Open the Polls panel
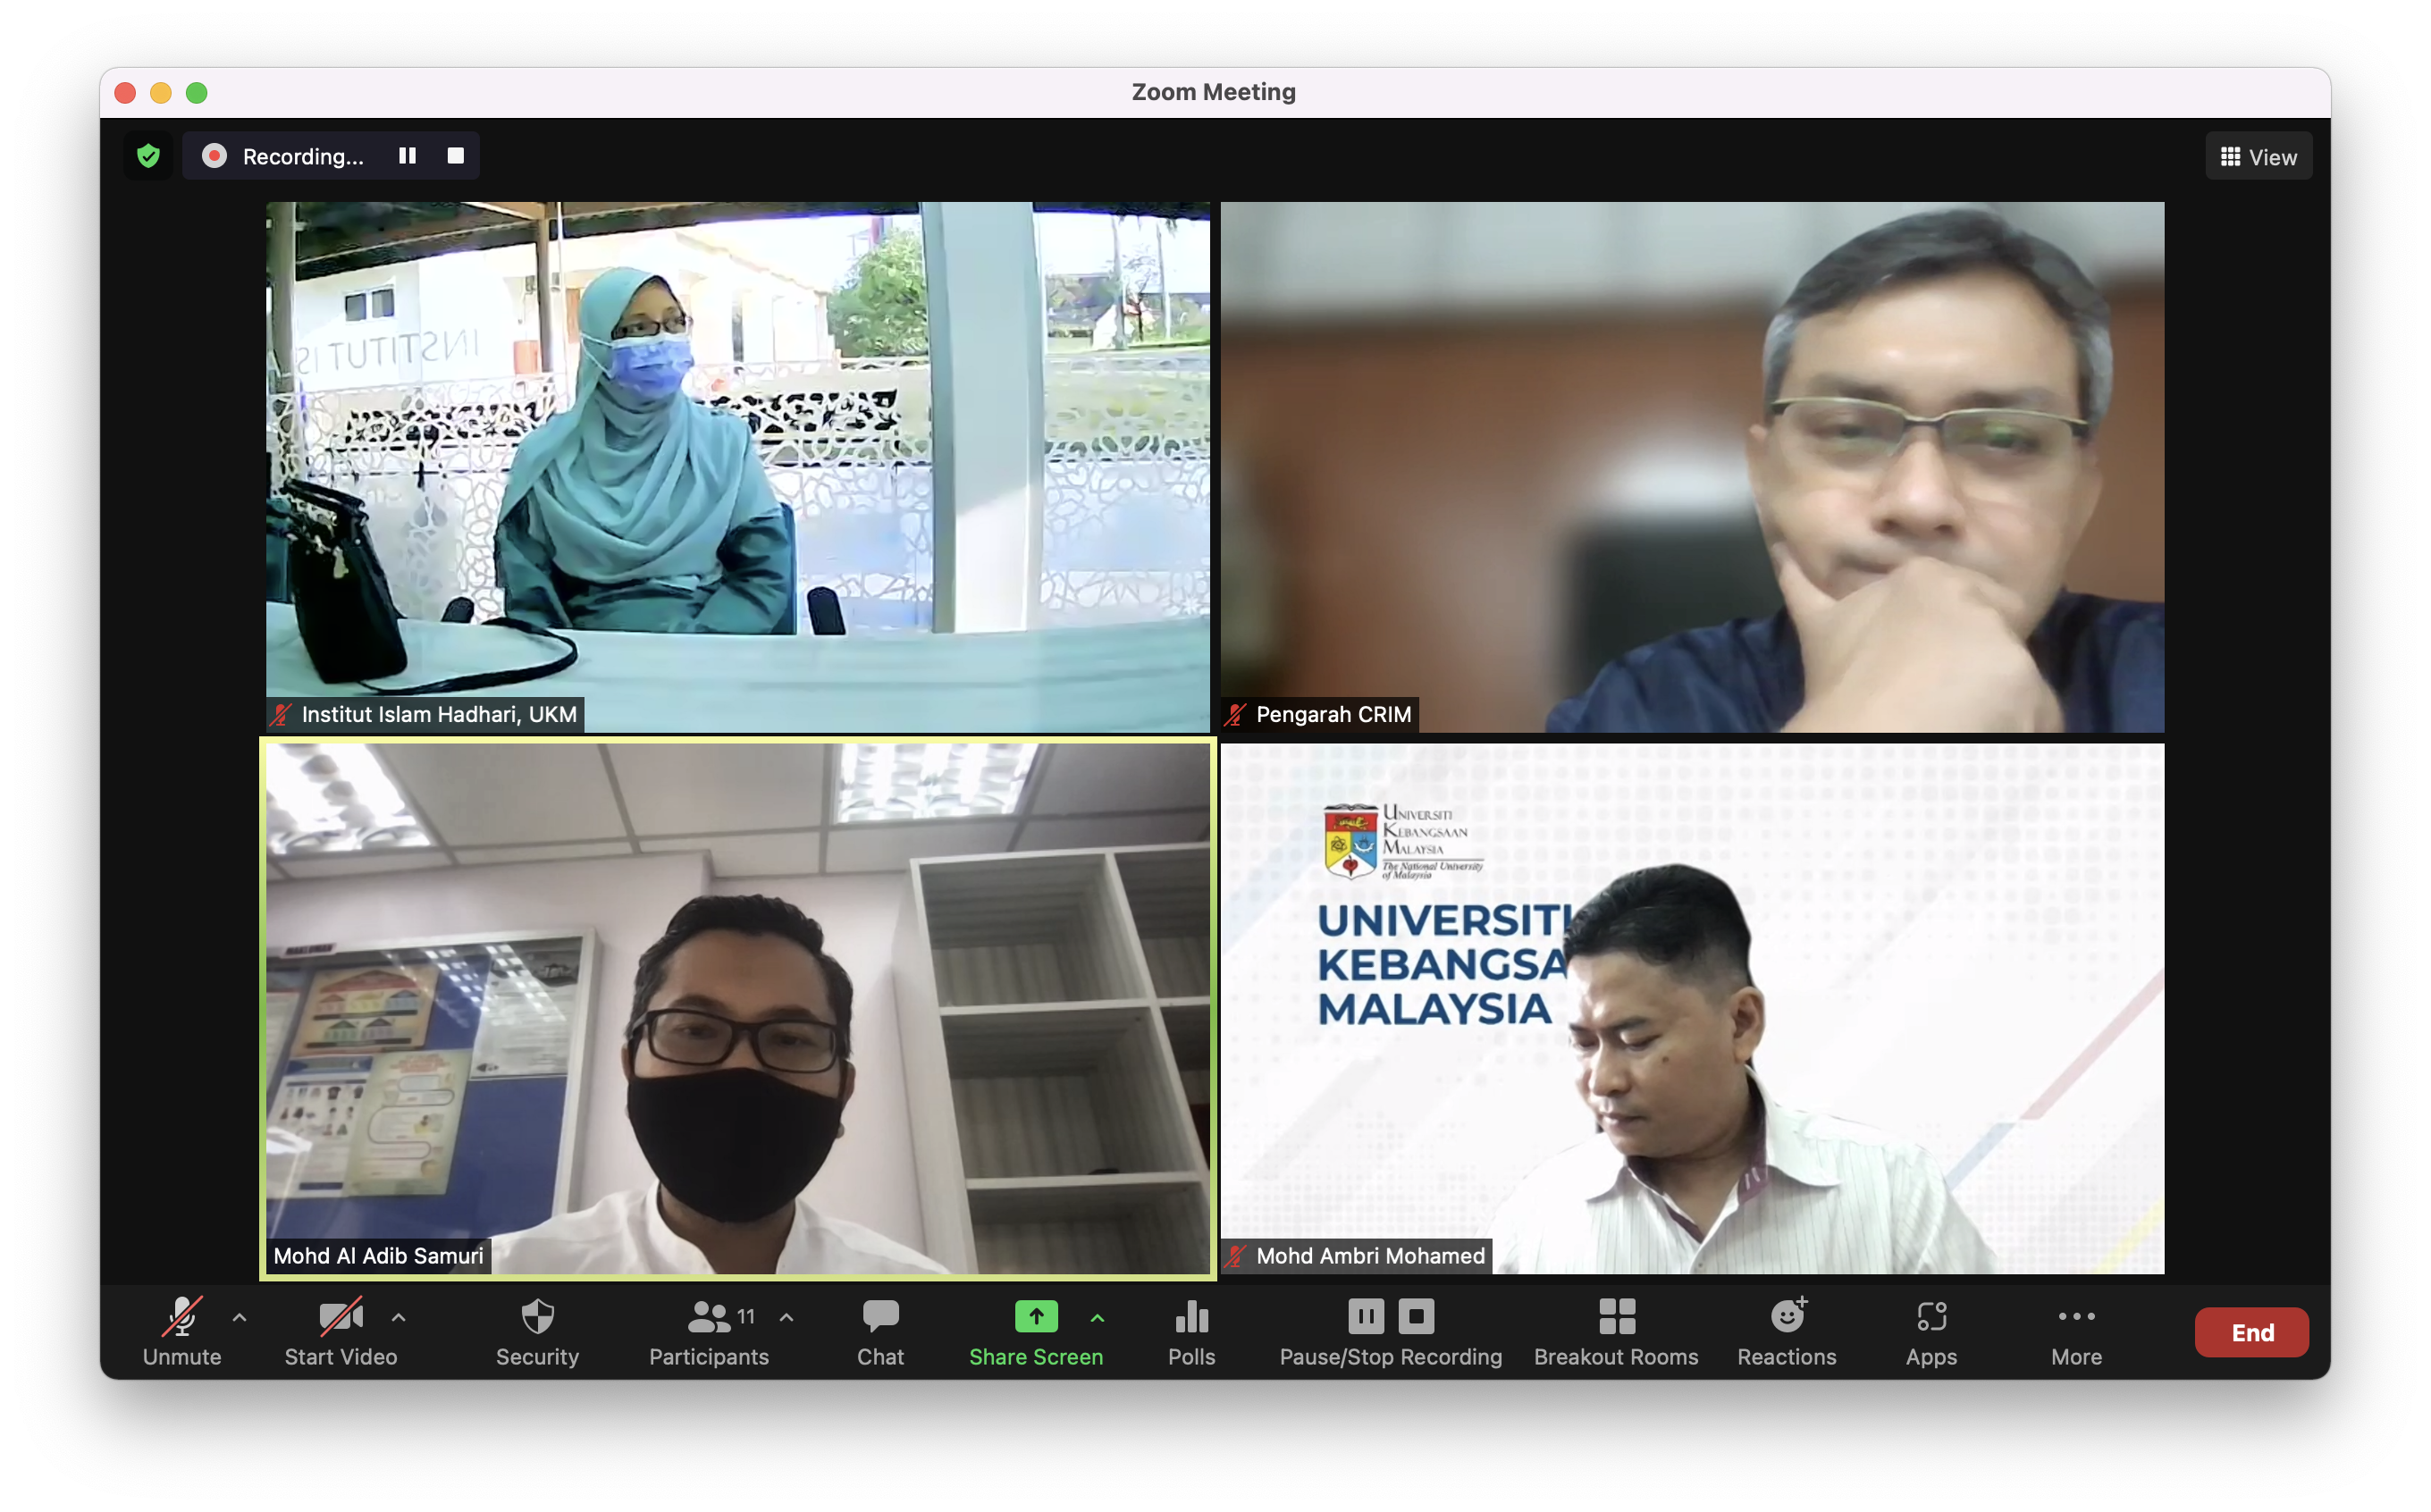 (x=1191, y=1331)
